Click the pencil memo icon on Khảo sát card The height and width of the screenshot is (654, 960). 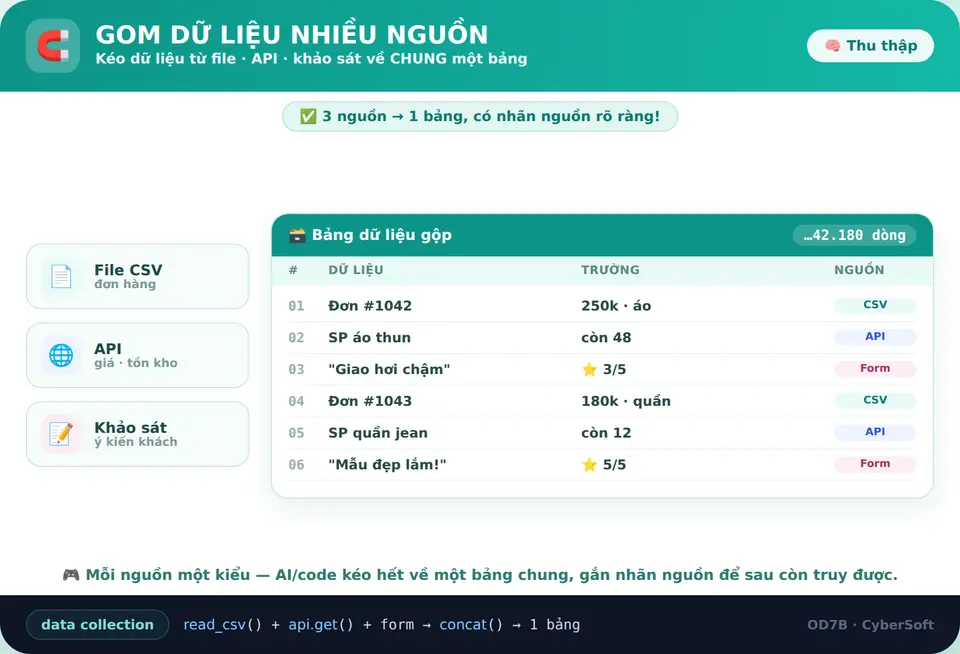tap(61, 434)
